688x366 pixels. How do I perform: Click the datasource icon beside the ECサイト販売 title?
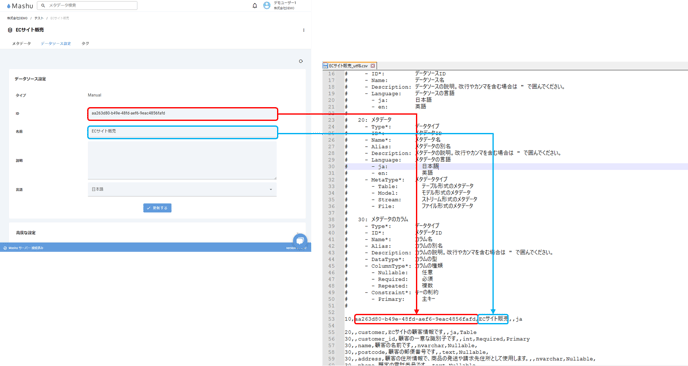[10, 30]
